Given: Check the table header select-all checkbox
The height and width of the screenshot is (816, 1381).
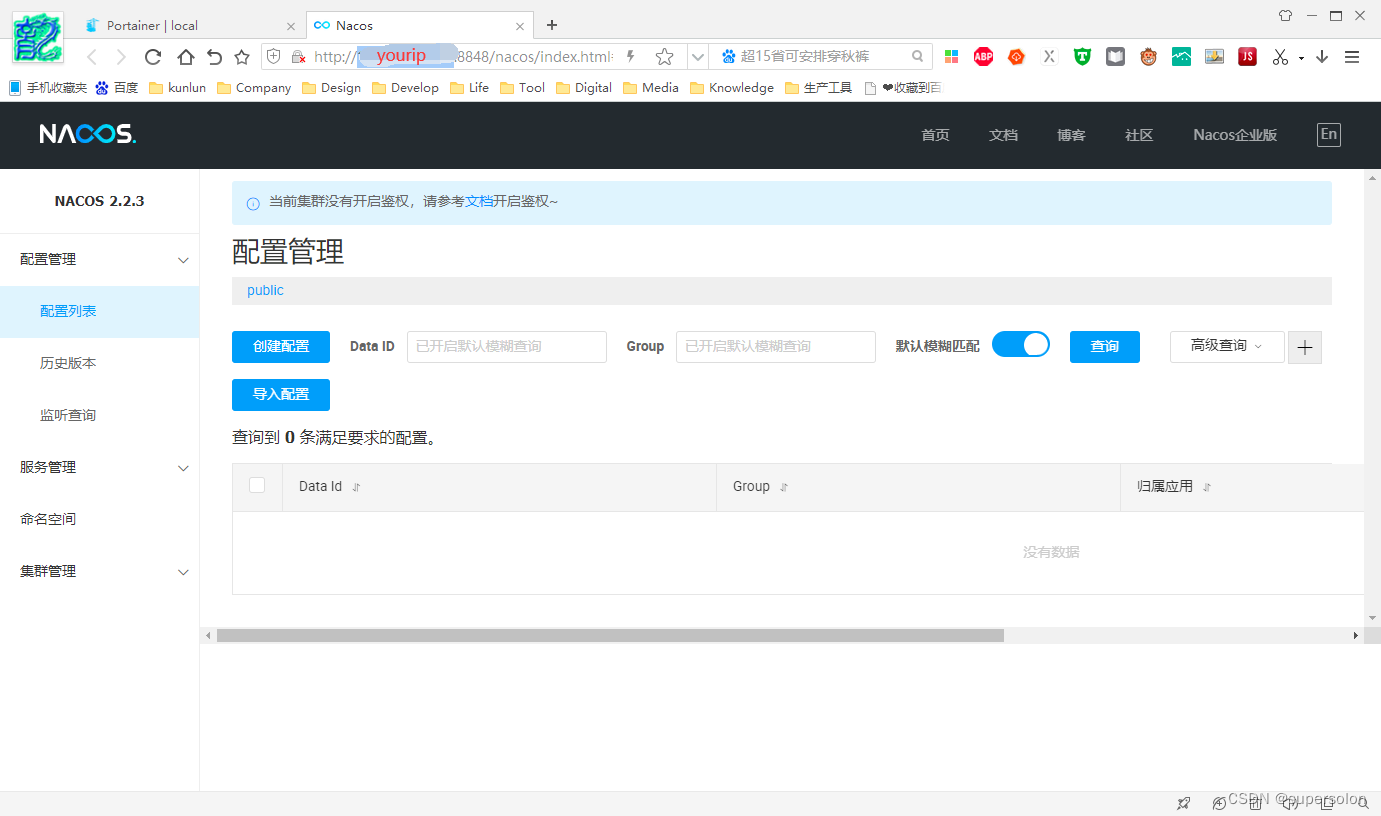Looking at the screenshot, I should 257,485.
